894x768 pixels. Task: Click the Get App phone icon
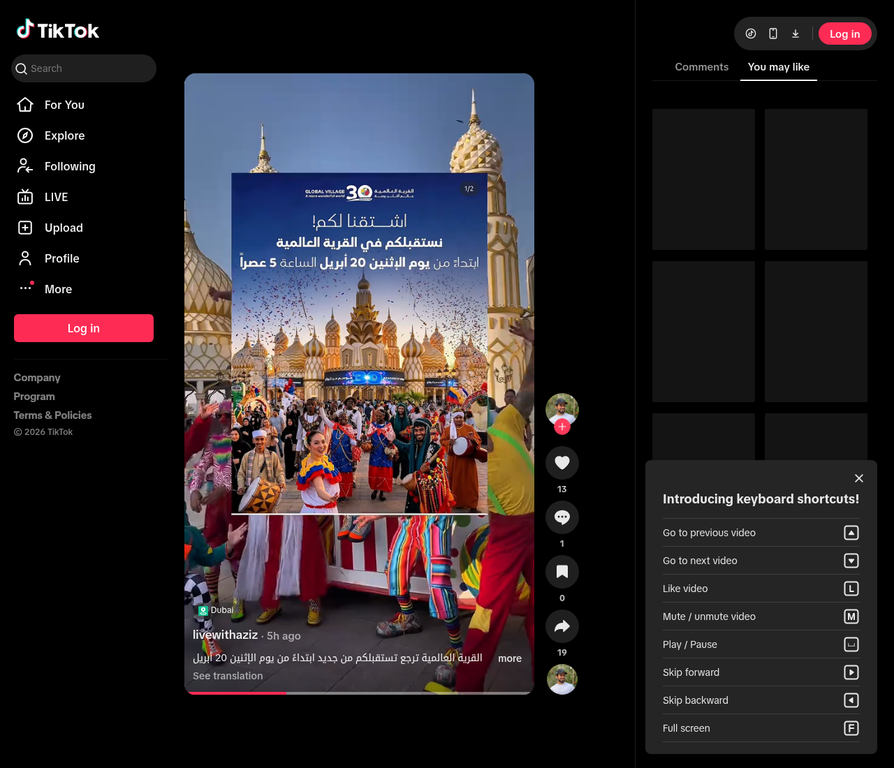772,33
